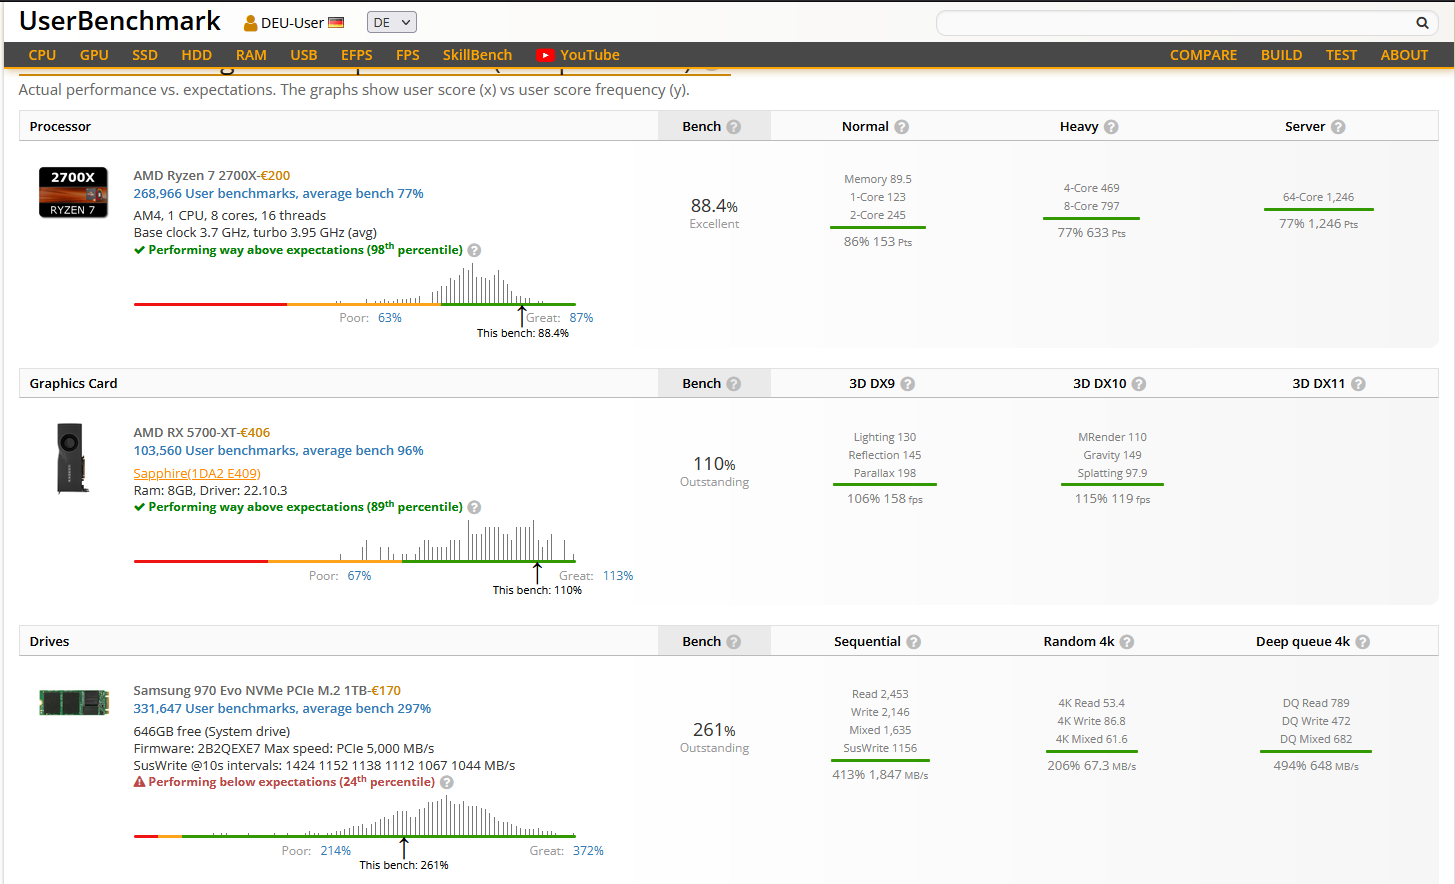
Task: Open help icon next to Server
Action: [x=1338, y=127]
